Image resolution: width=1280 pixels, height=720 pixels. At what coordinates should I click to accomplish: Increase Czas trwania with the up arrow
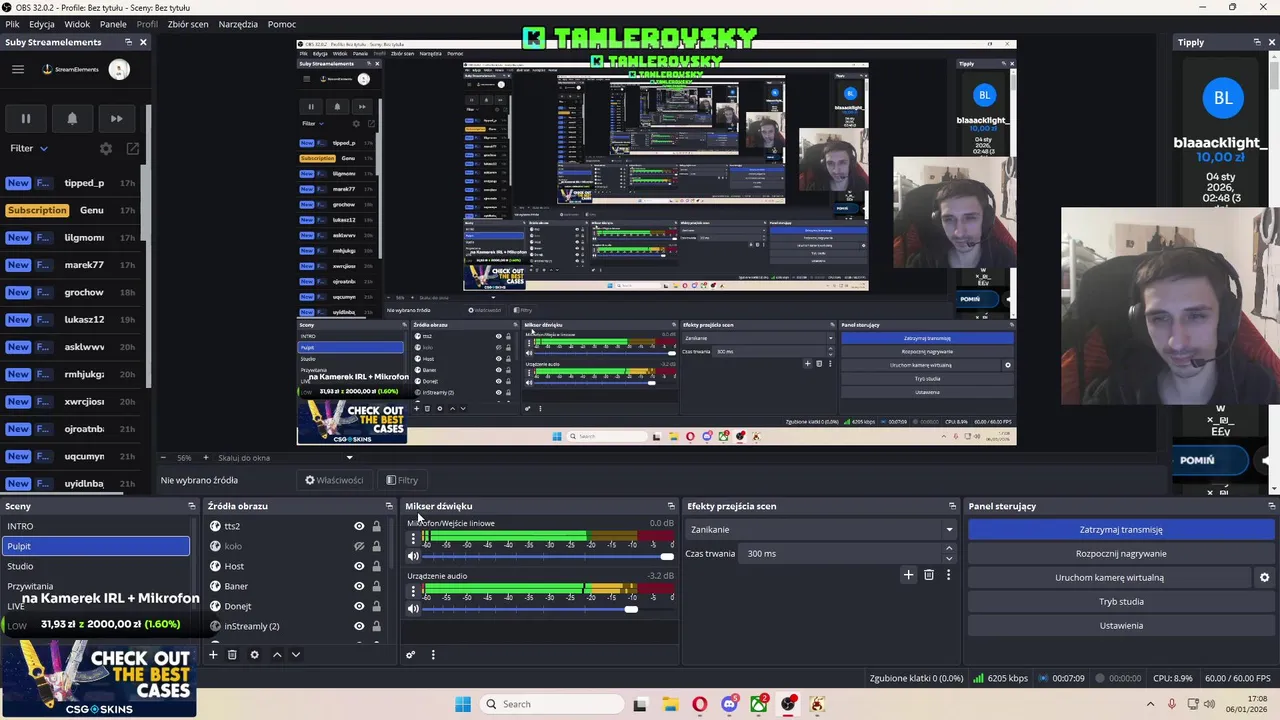click(949, 549)
